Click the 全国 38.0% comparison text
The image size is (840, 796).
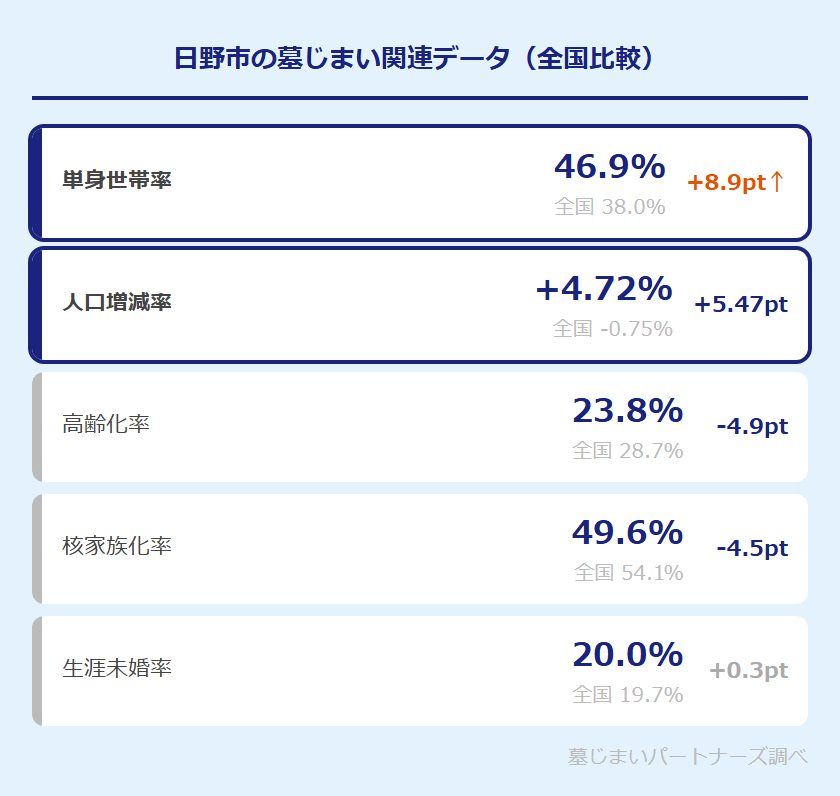point(609,207)
